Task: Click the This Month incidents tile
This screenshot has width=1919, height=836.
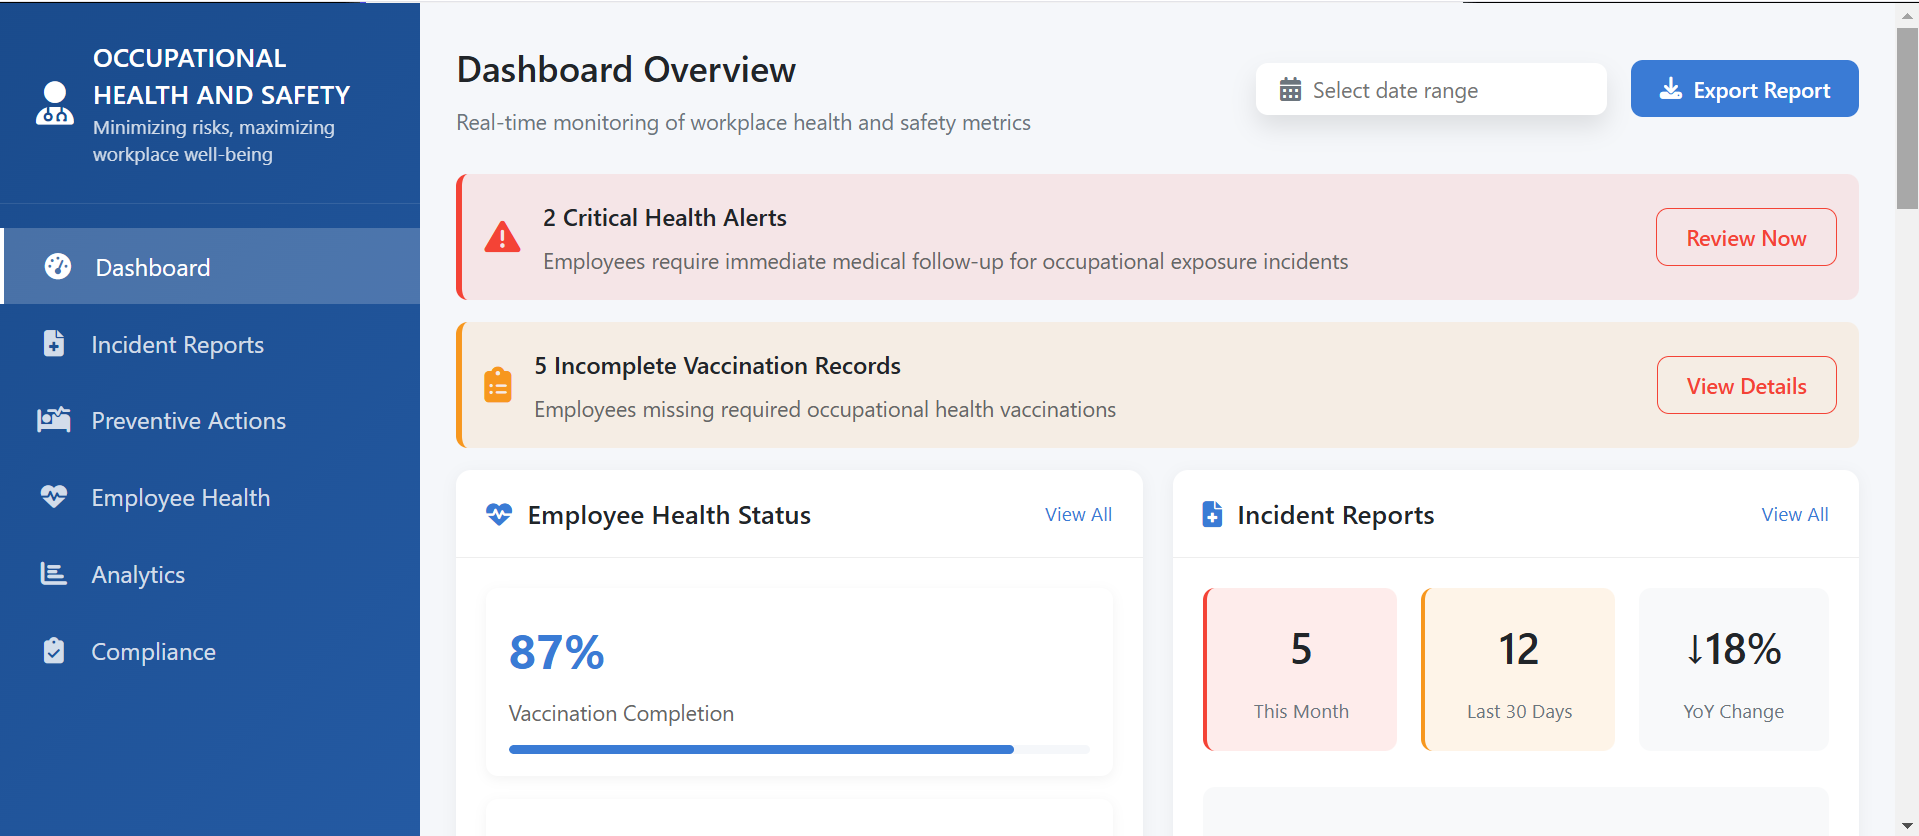Action: point(1300,669)
